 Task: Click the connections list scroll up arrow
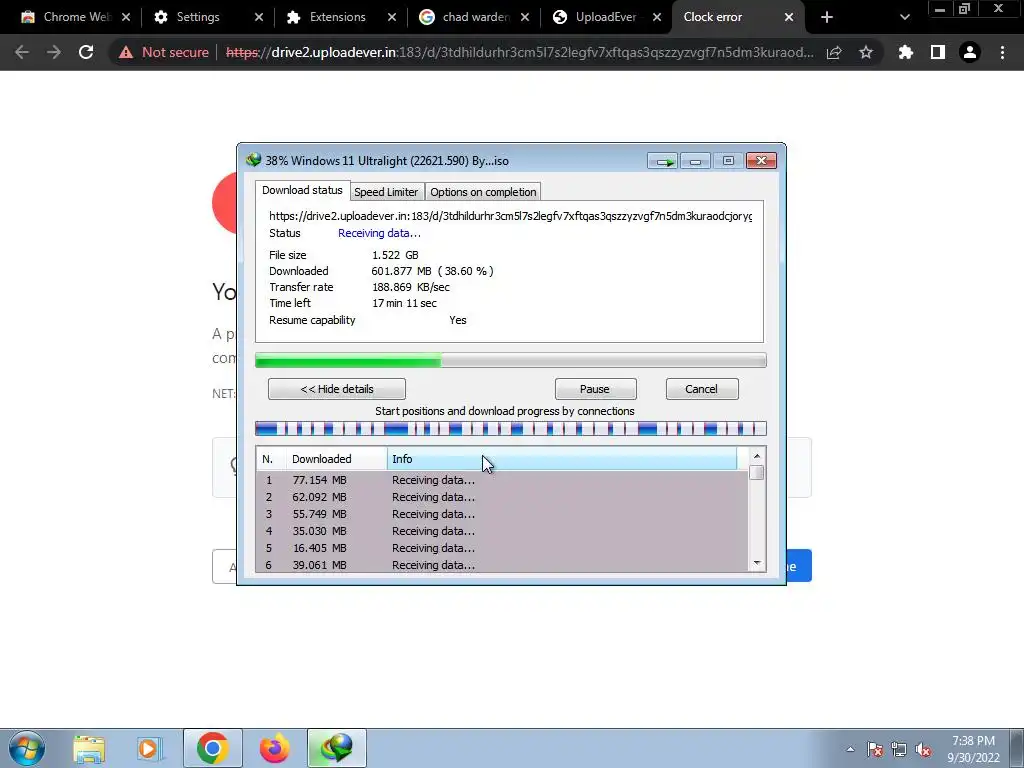pos(757,456)
